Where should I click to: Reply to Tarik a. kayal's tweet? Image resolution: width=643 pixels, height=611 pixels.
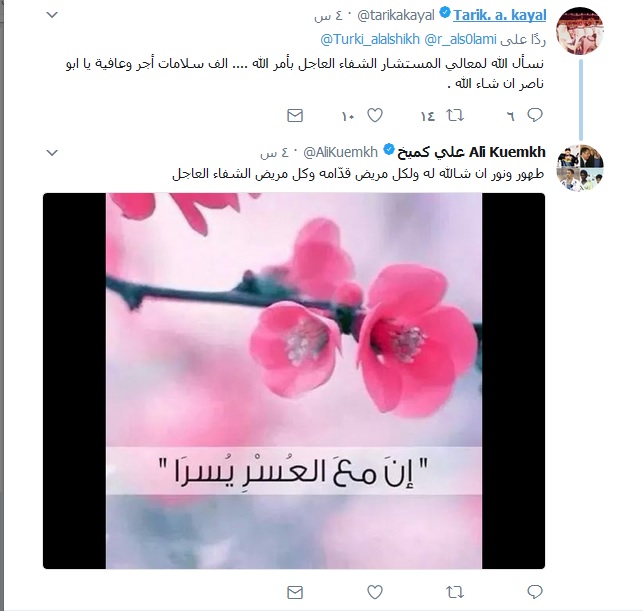pos(535,115)
